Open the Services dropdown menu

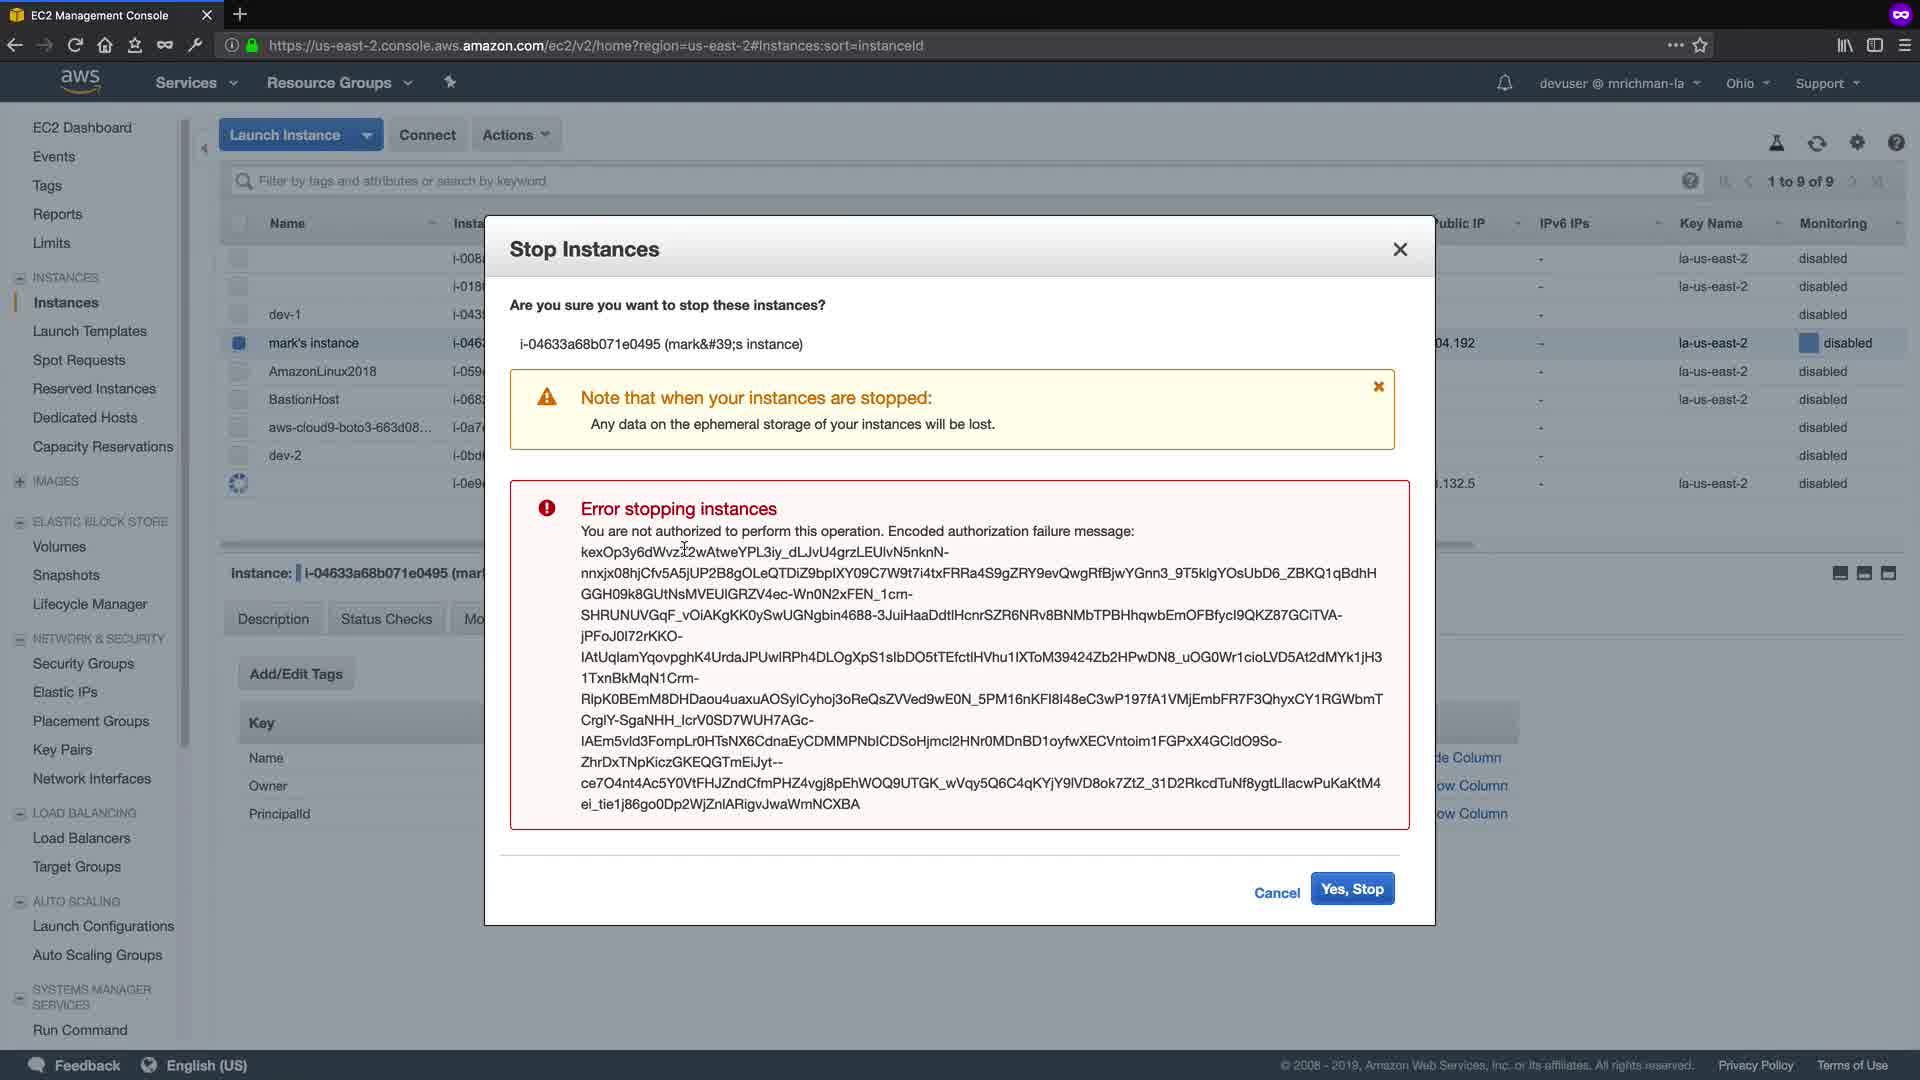tap(196, 83)
